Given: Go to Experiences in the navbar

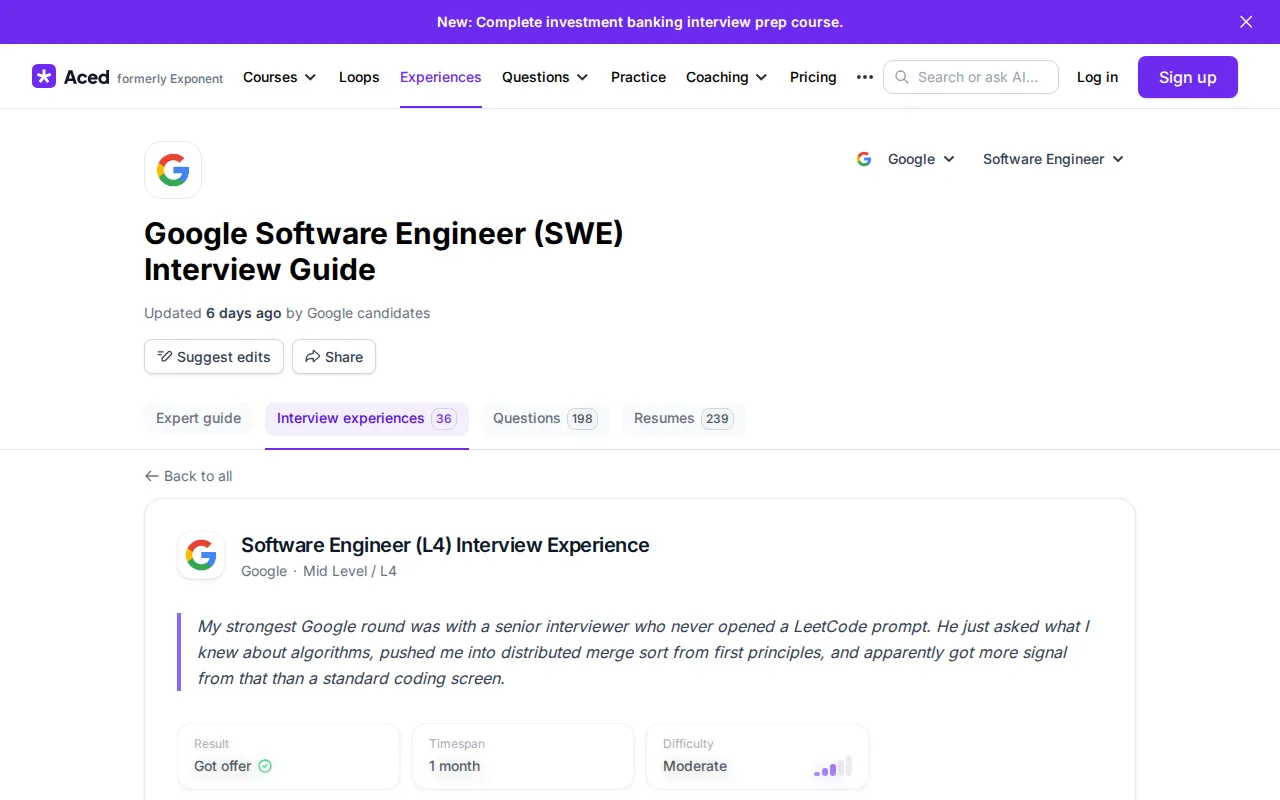Looking at the screenshot, I should tap(441, 77).
